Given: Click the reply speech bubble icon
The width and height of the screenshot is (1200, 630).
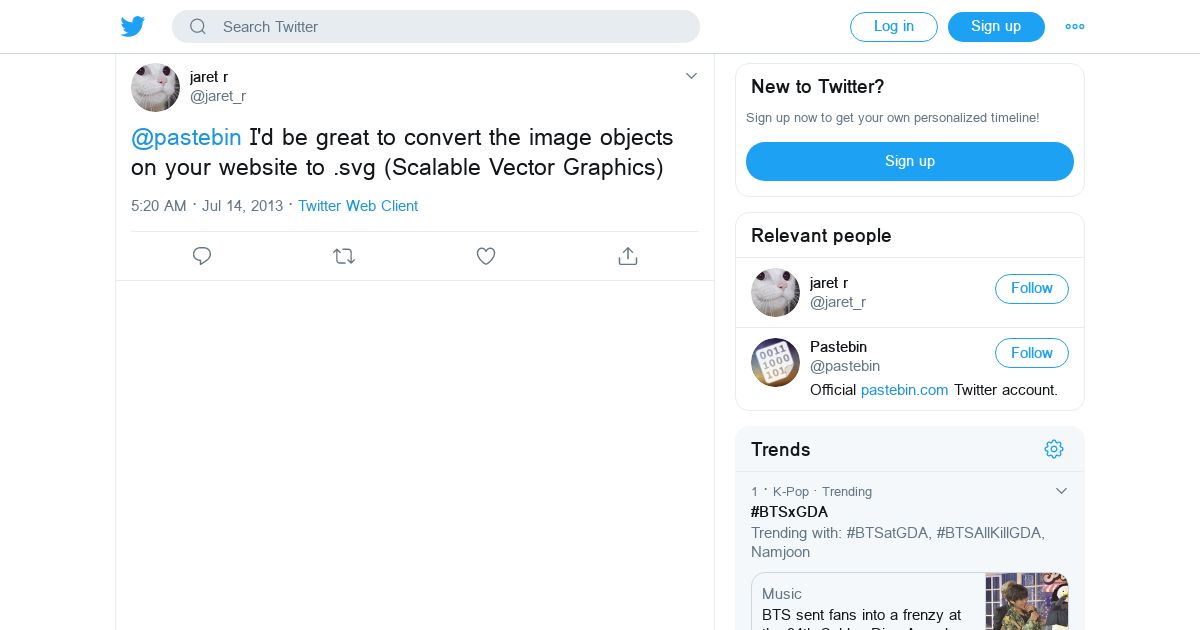Looking at the screenshot, I should tap(202, 256).
